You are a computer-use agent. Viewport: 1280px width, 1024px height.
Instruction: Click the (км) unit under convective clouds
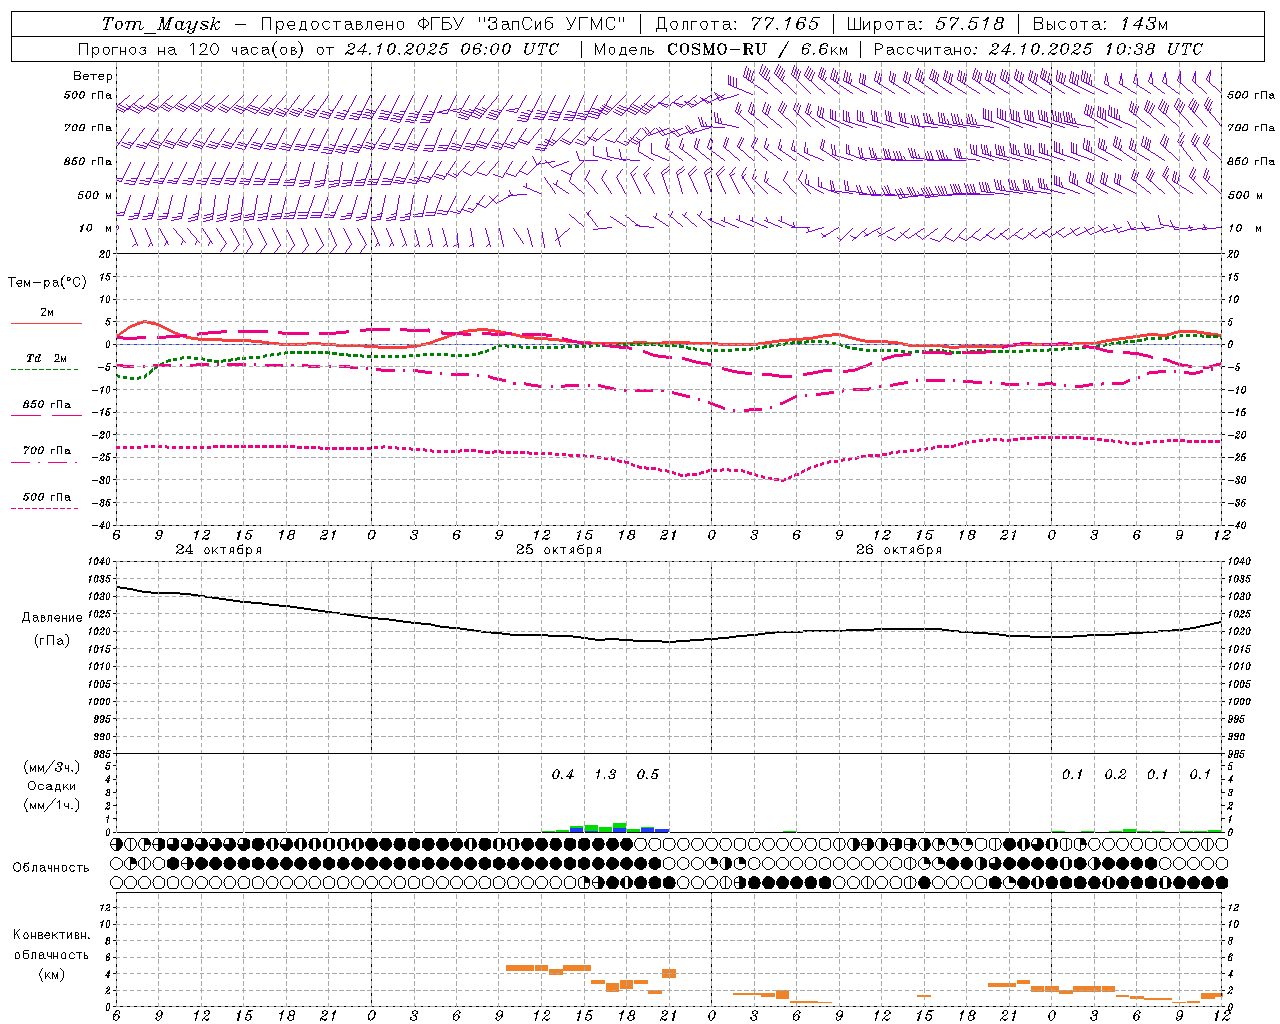(x=51, y=974)
